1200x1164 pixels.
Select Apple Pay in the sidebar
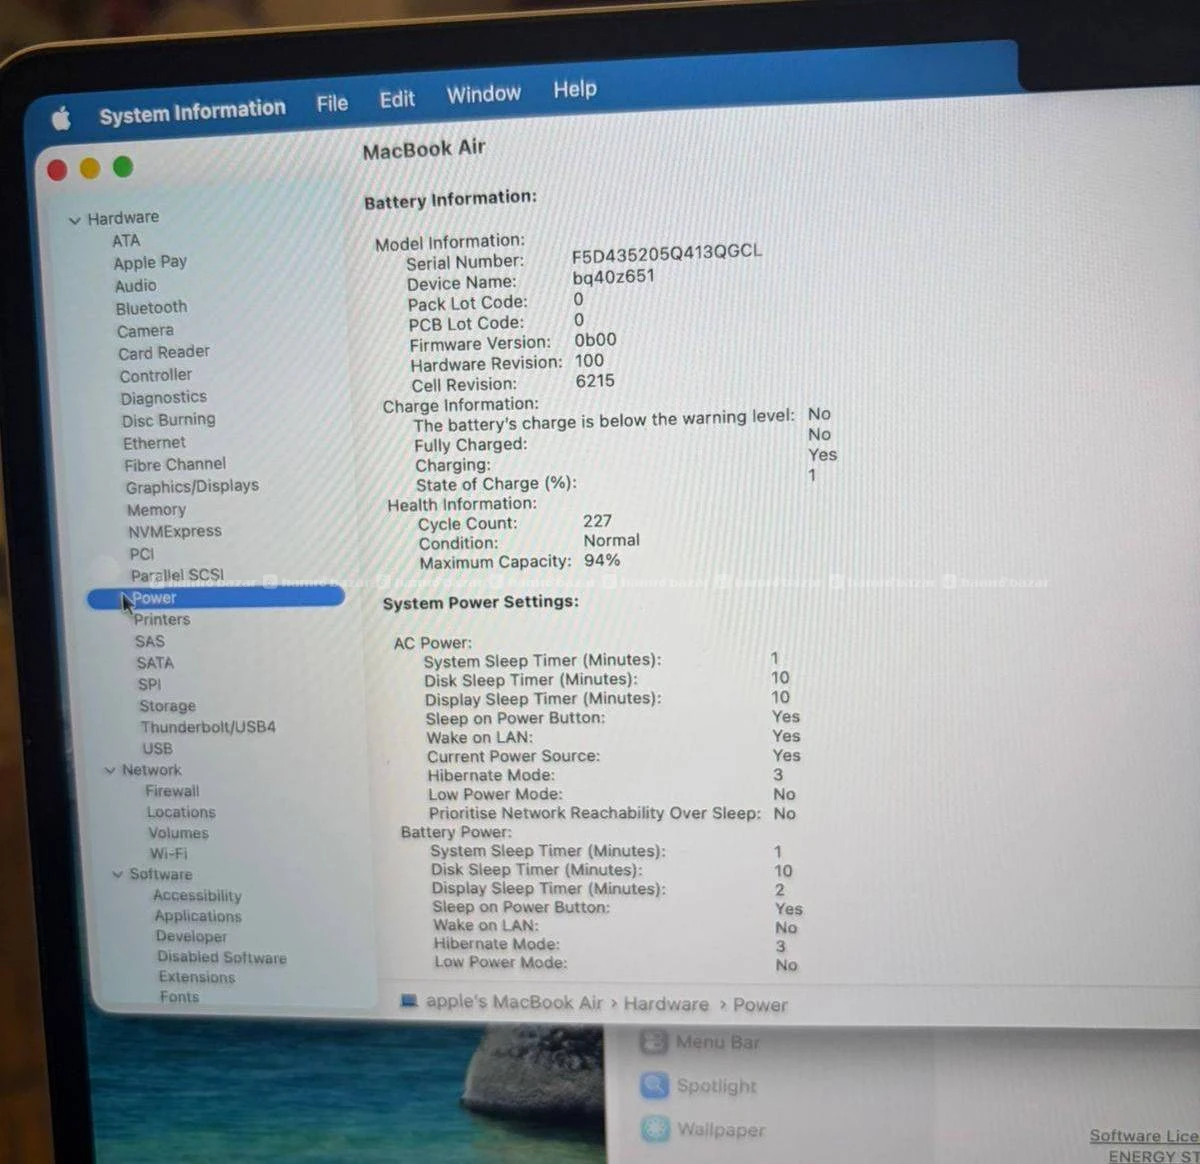click(150, 262)
